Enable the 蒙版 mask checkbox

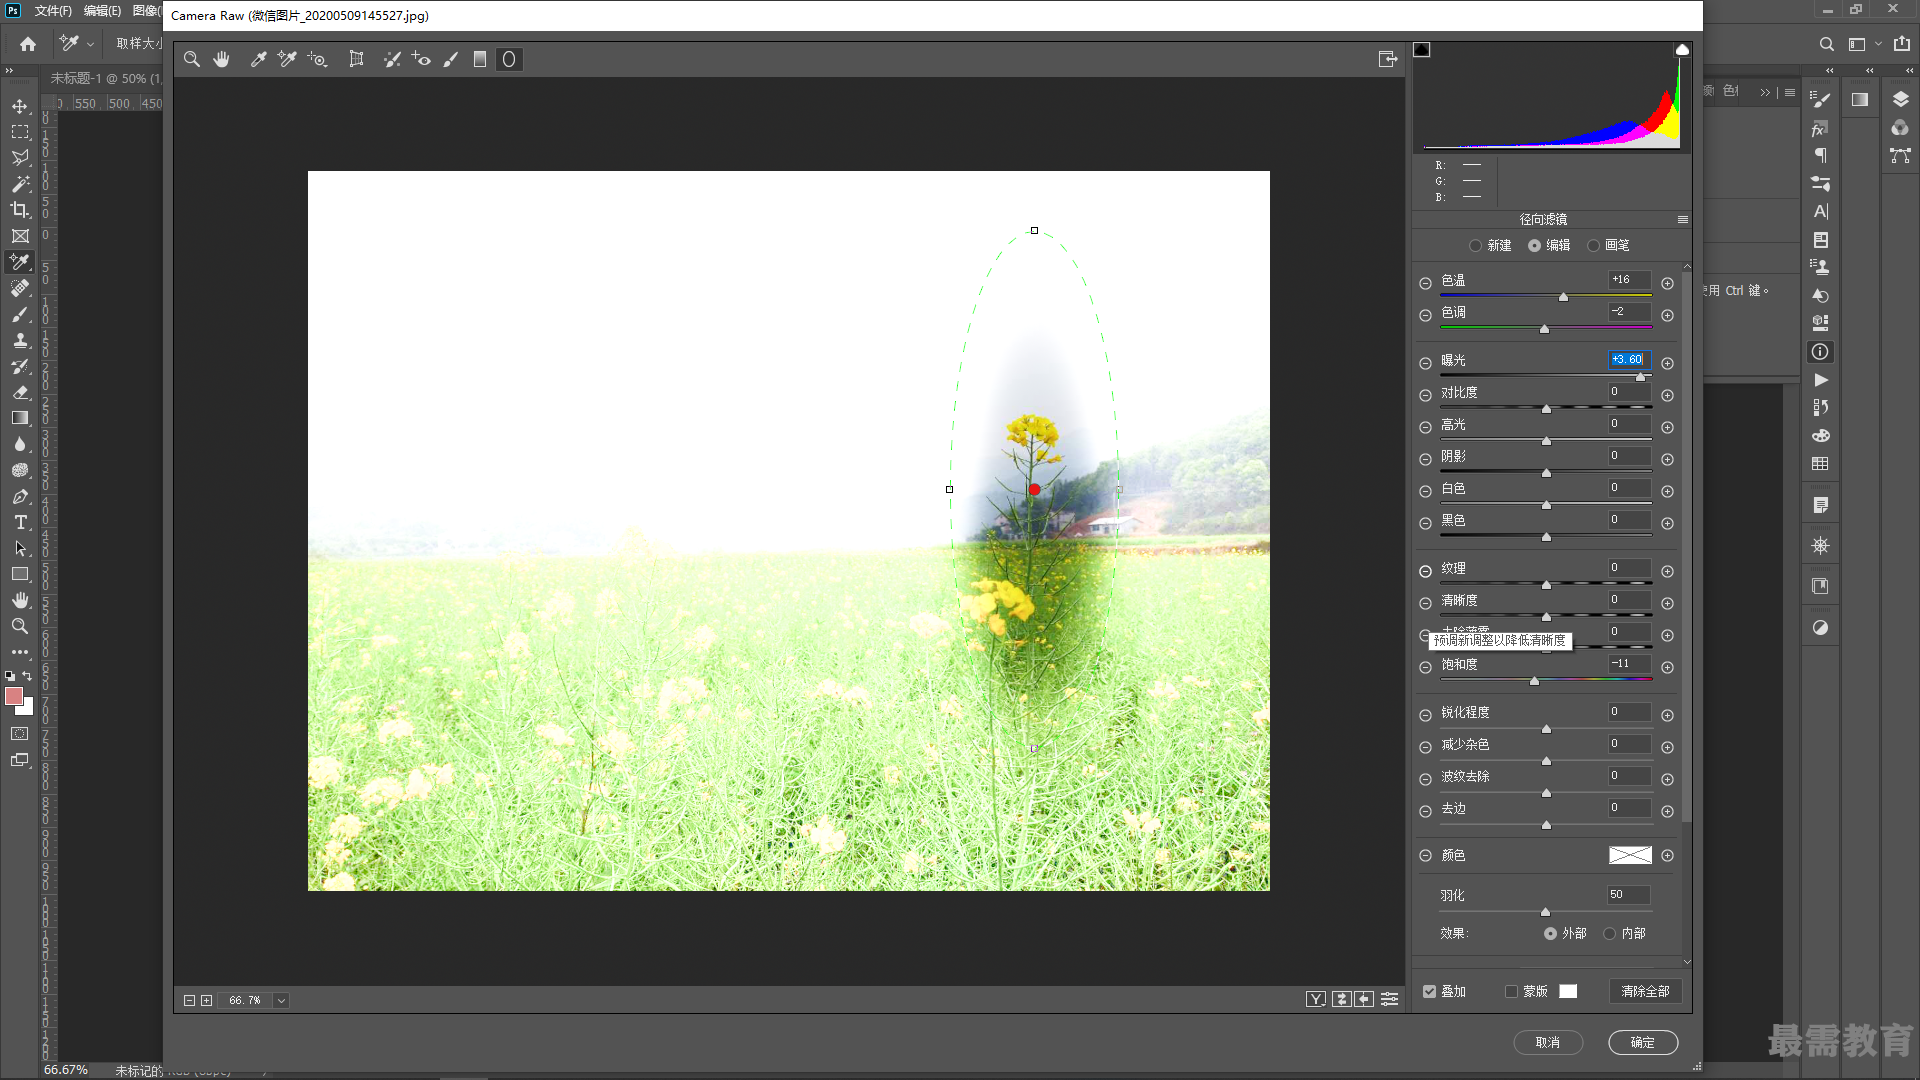[x=1511, y=992]
